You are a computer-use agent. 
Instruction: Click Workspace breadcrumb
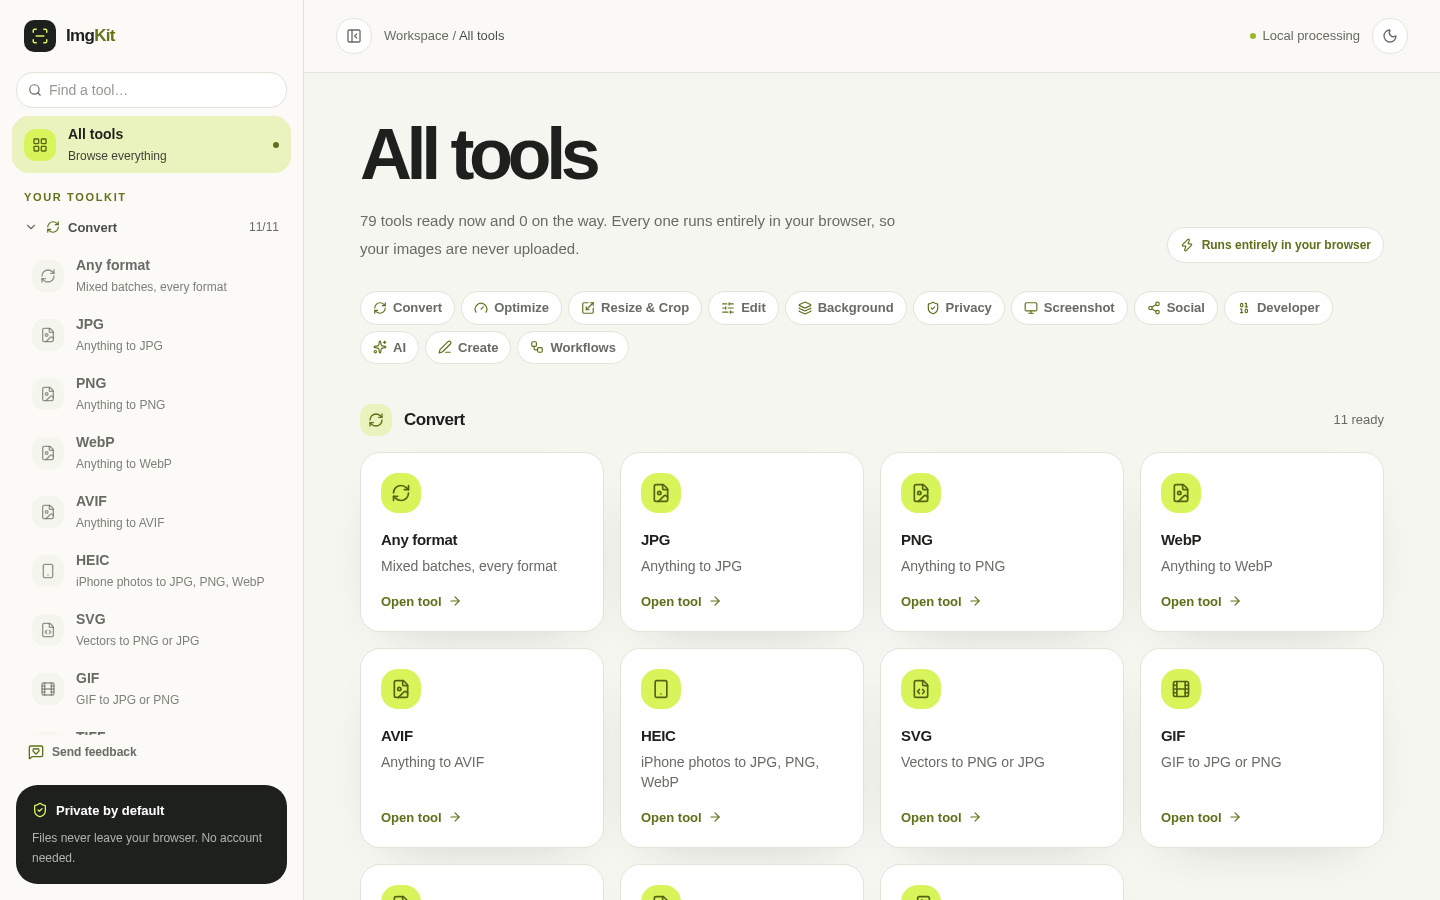416,36
